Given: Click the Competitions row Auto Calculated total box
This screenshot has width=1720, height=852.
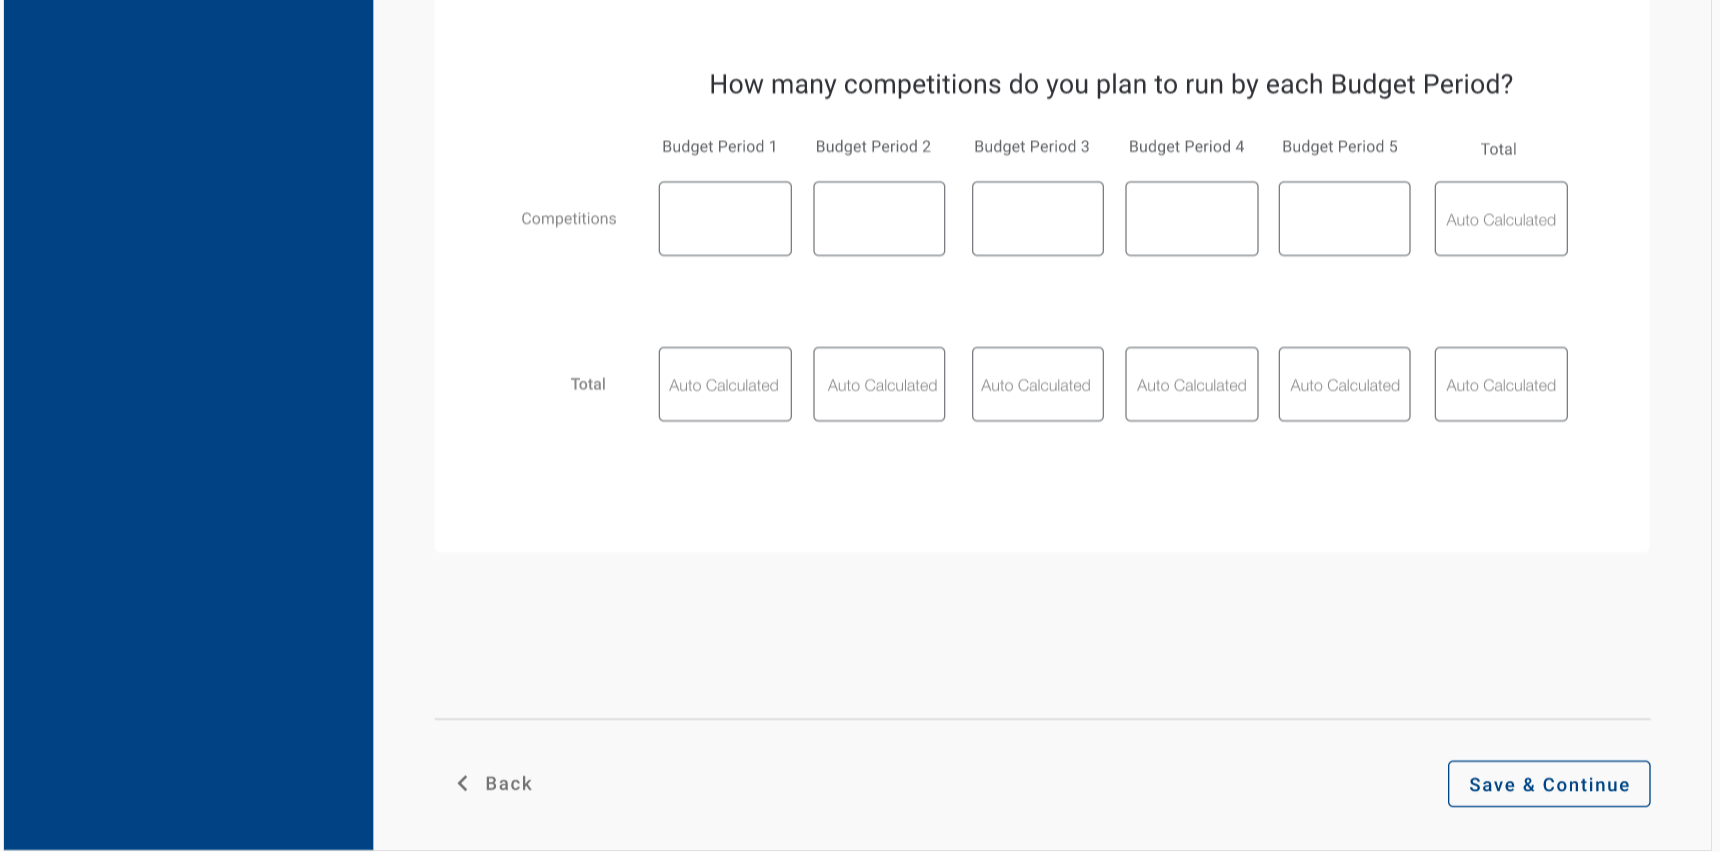Looking at the screenshot, I should pos(1500,219).
